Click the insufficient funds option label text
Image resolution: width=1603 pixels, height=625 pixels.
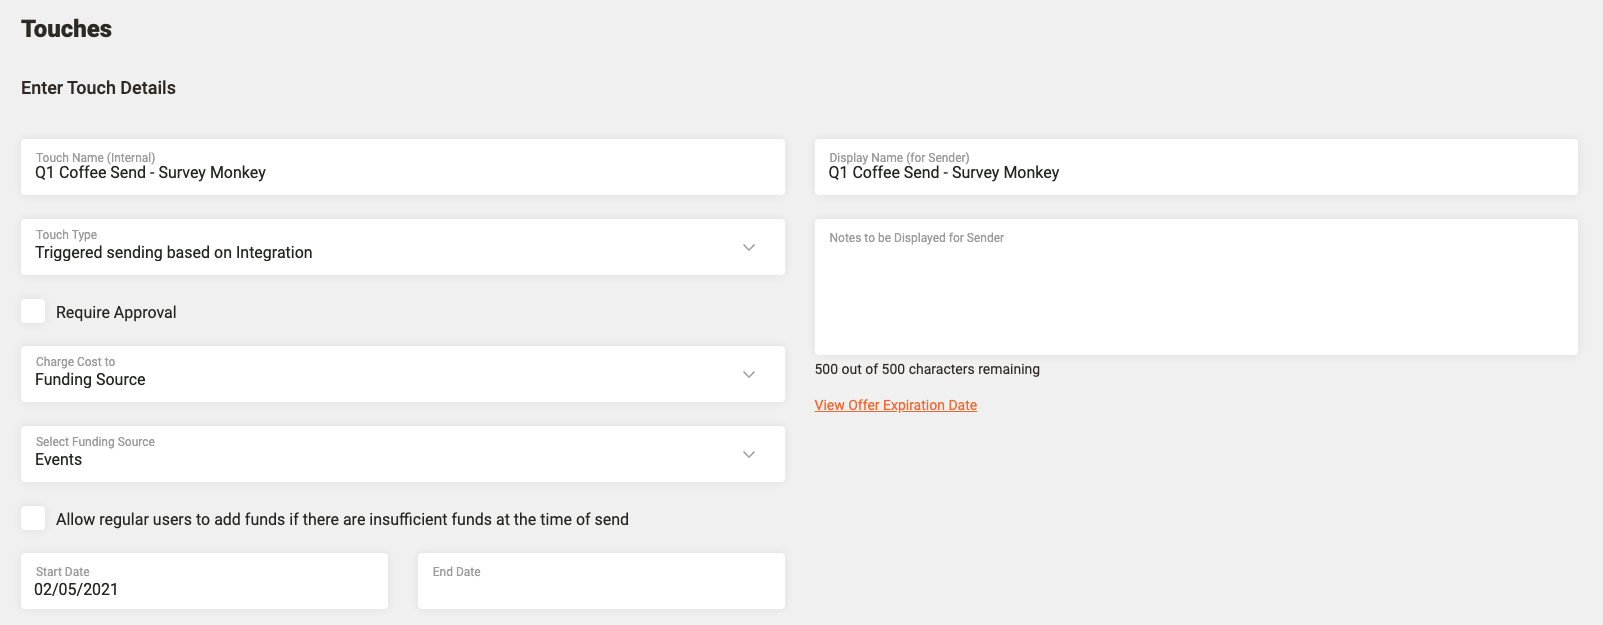click(x=342, y=520)
